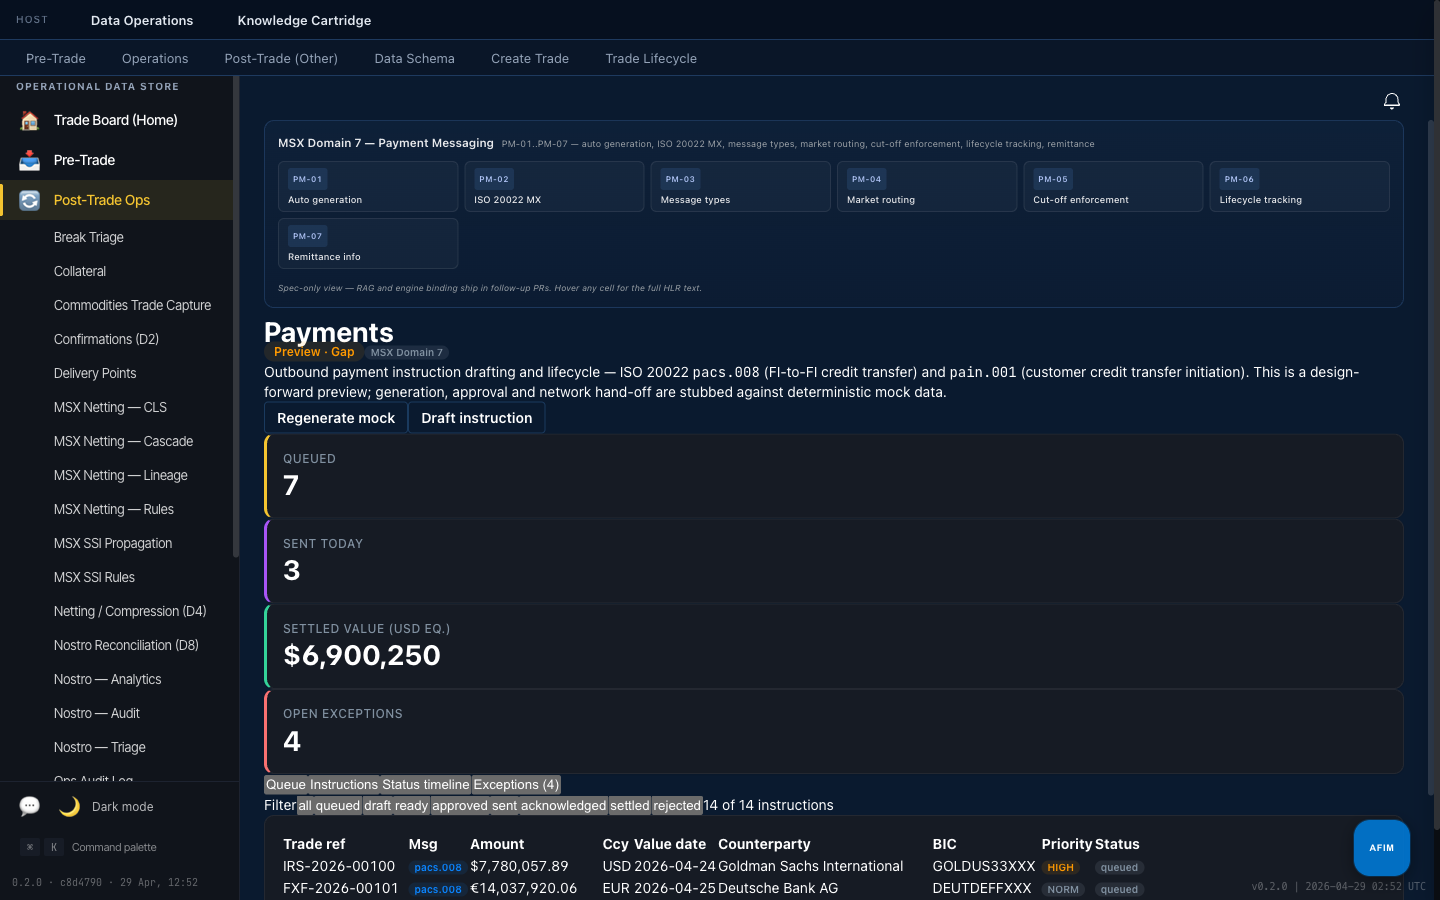Click the sidebar vertical scrollbar
The width and height of the screenshot is (1440, 900).
click(236, 318)
